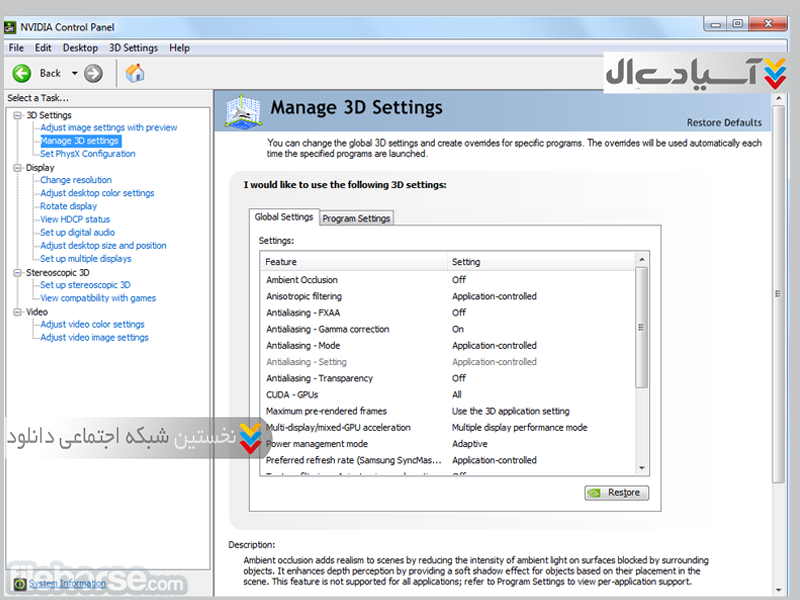Switch to the Program Settings tab
Screen dimensions: 800x600
click(x=356, y=218)
